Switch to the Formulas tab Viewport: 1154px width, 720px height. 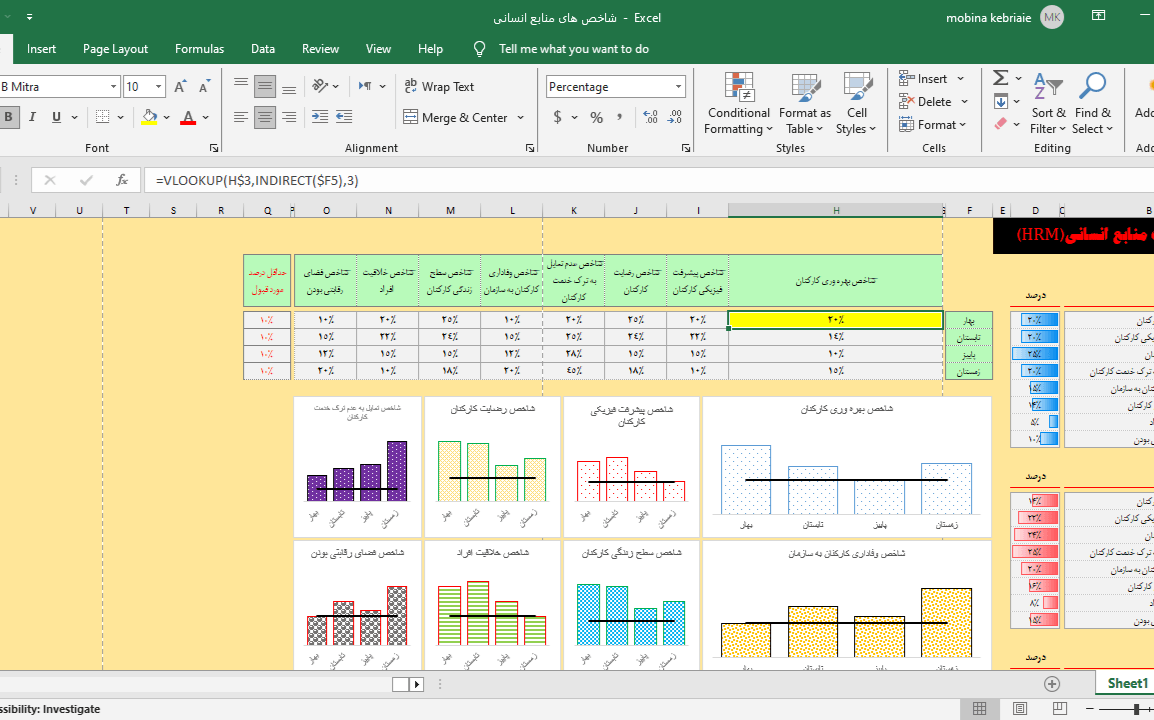pos(199,49)
